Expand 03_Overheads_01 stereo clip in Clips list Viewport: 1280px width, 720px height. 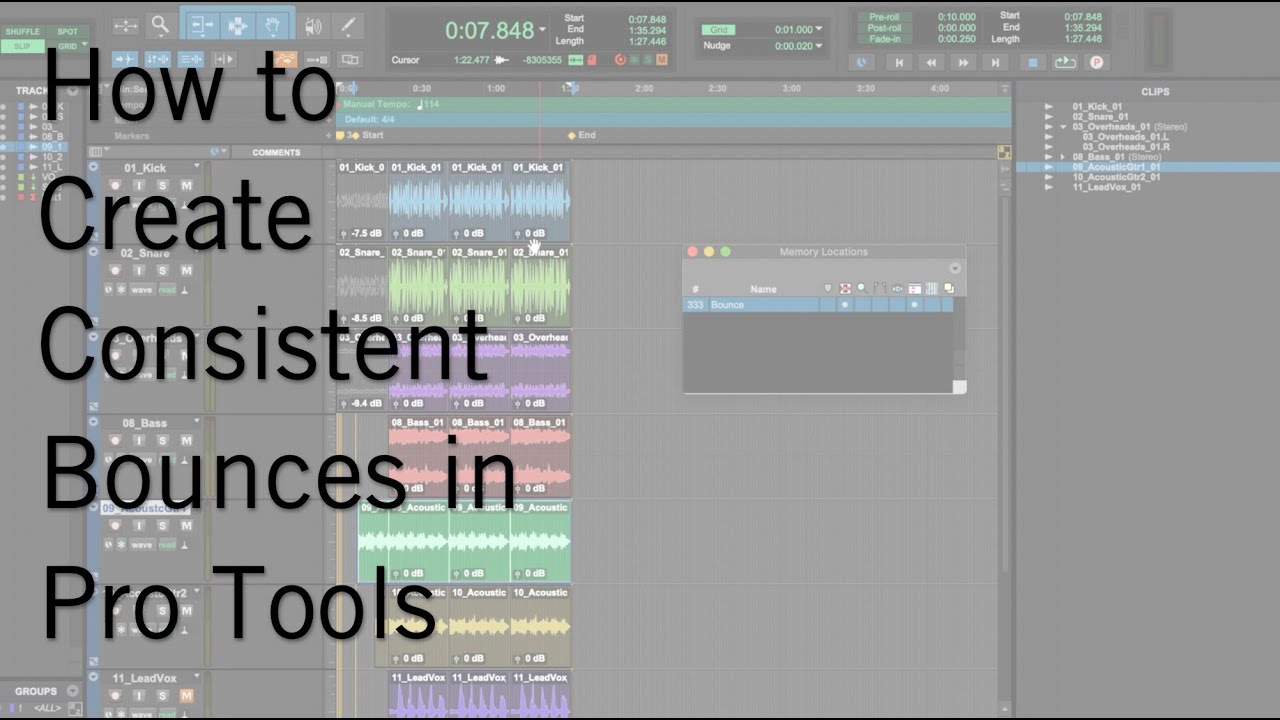coord(1063,127)
